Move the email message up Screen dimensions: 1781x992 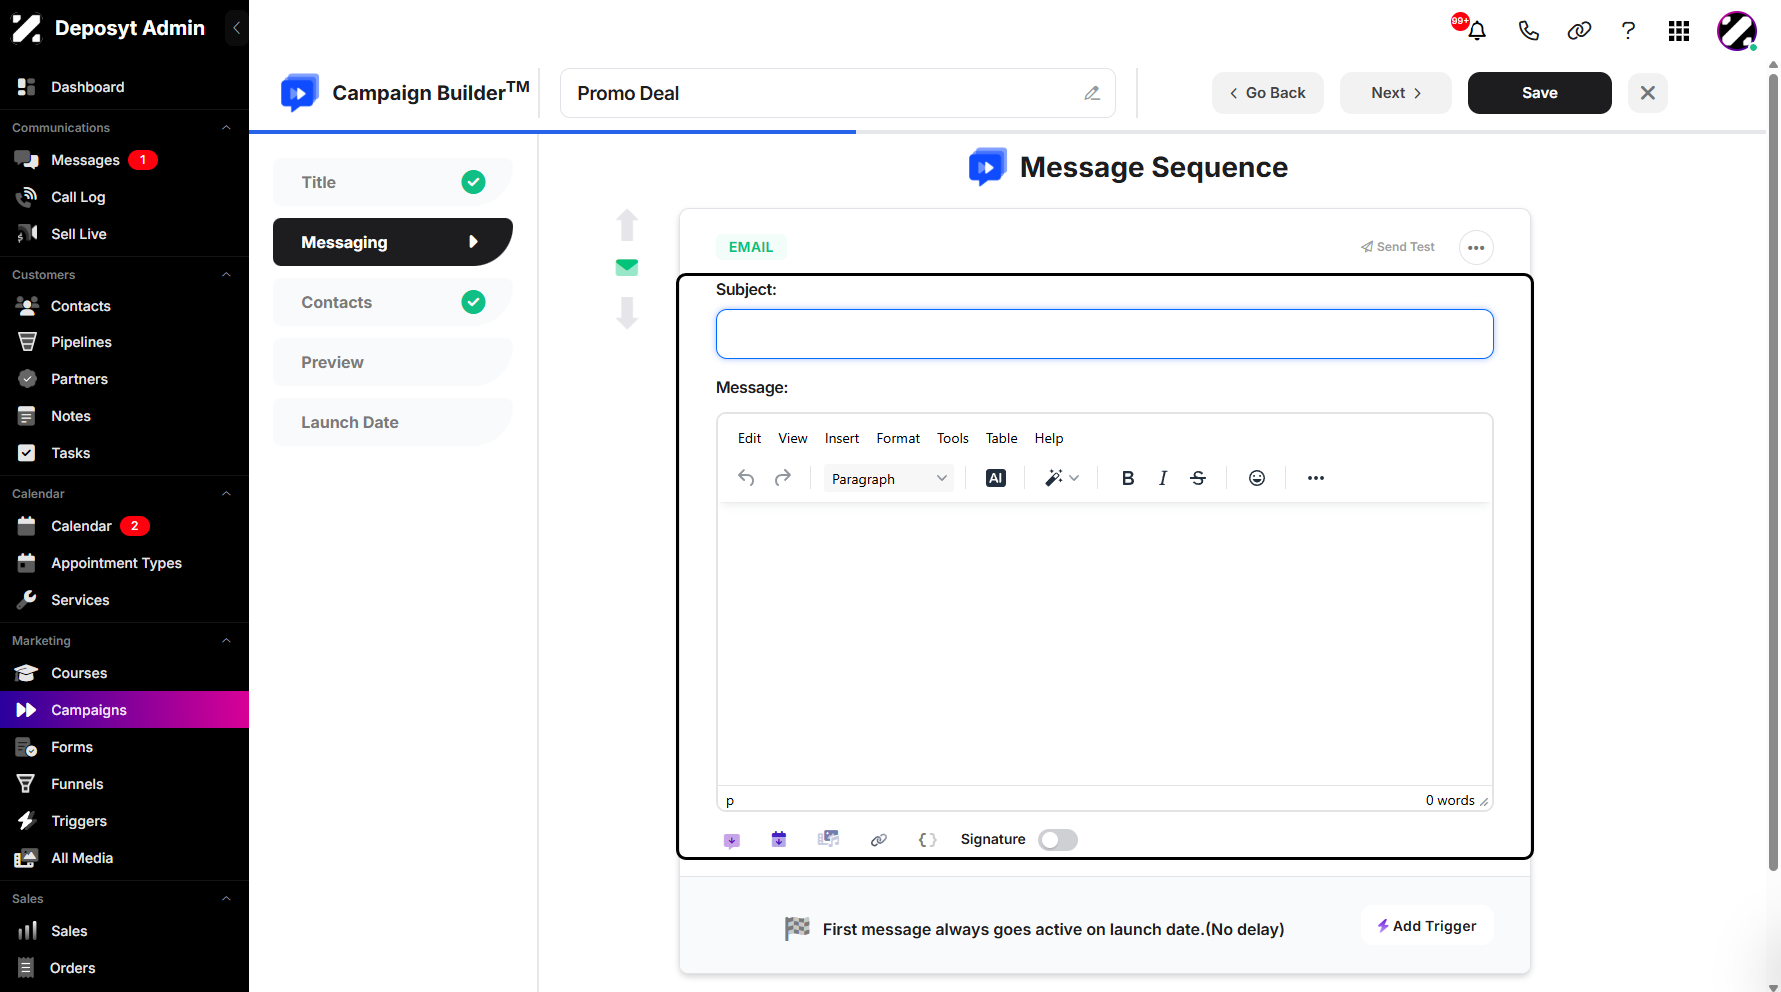(x=627, y=225)
